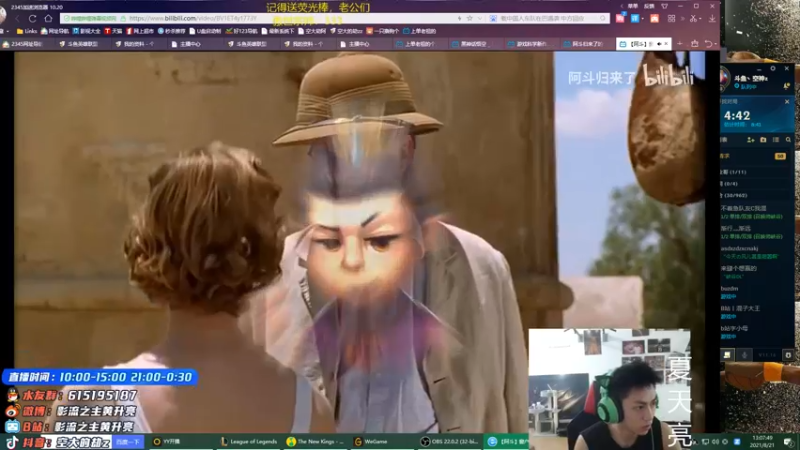Add a friend in League client
This screenshot has height=450, width=800.
(751, 140)
